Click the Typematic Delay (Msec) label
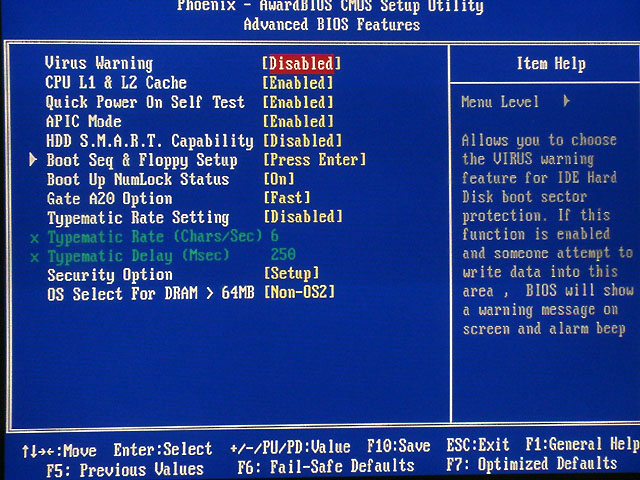This screenshot has width=640, height=480. click(139, 256)
